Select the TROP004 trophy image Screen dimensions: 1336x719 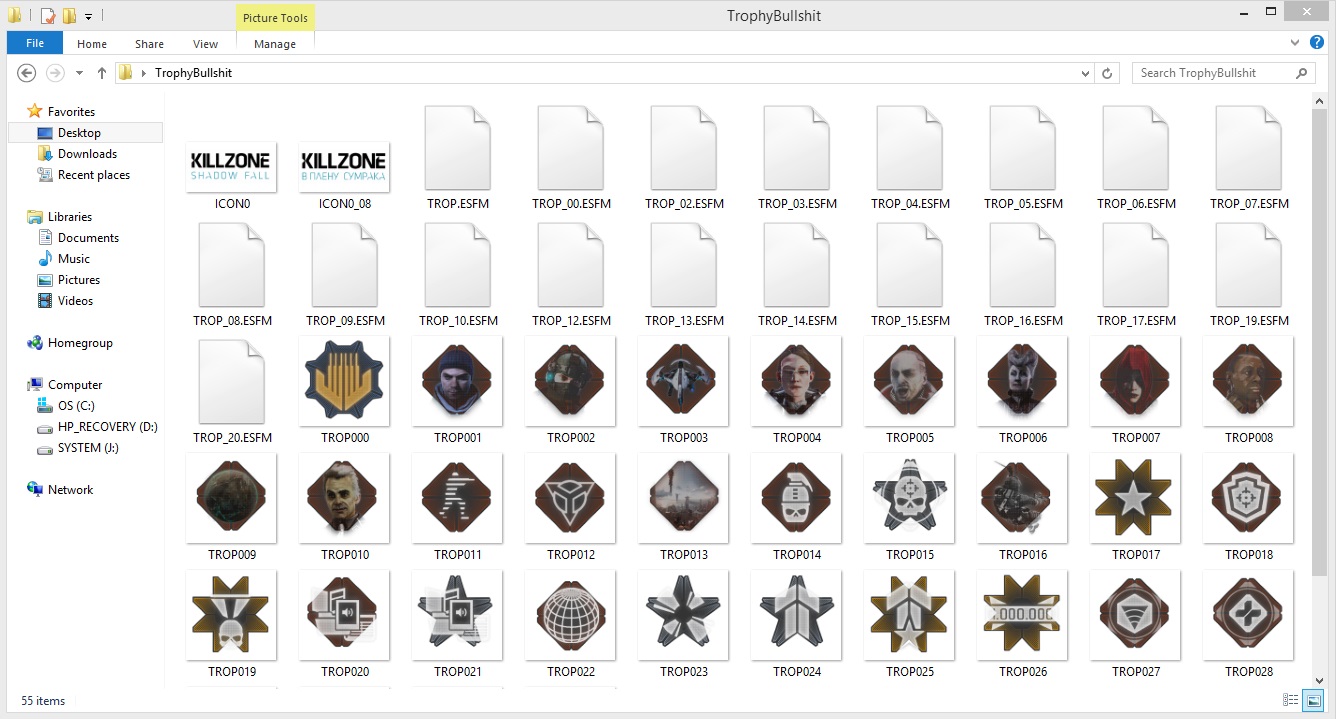[797, 381]
